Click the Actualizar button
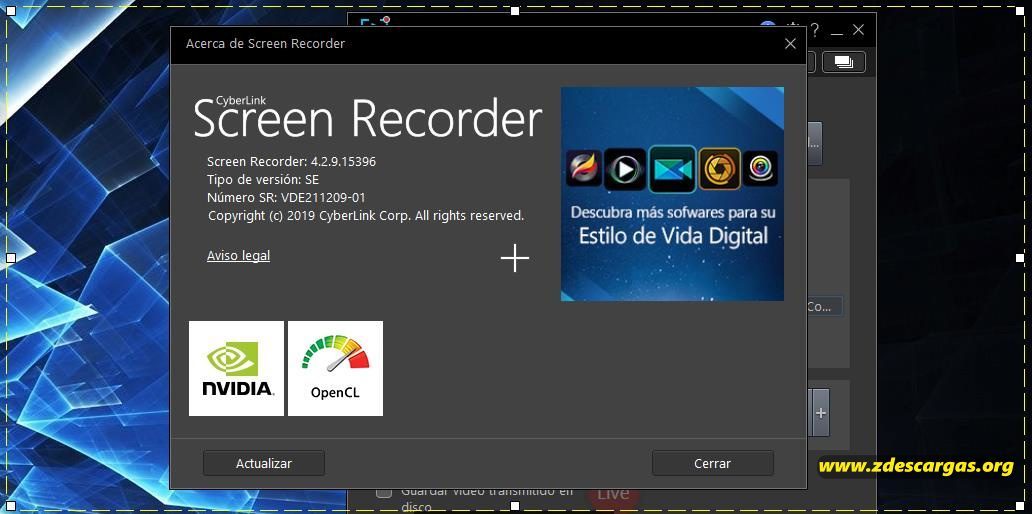The image size is (1032, 514). [264, 463]
